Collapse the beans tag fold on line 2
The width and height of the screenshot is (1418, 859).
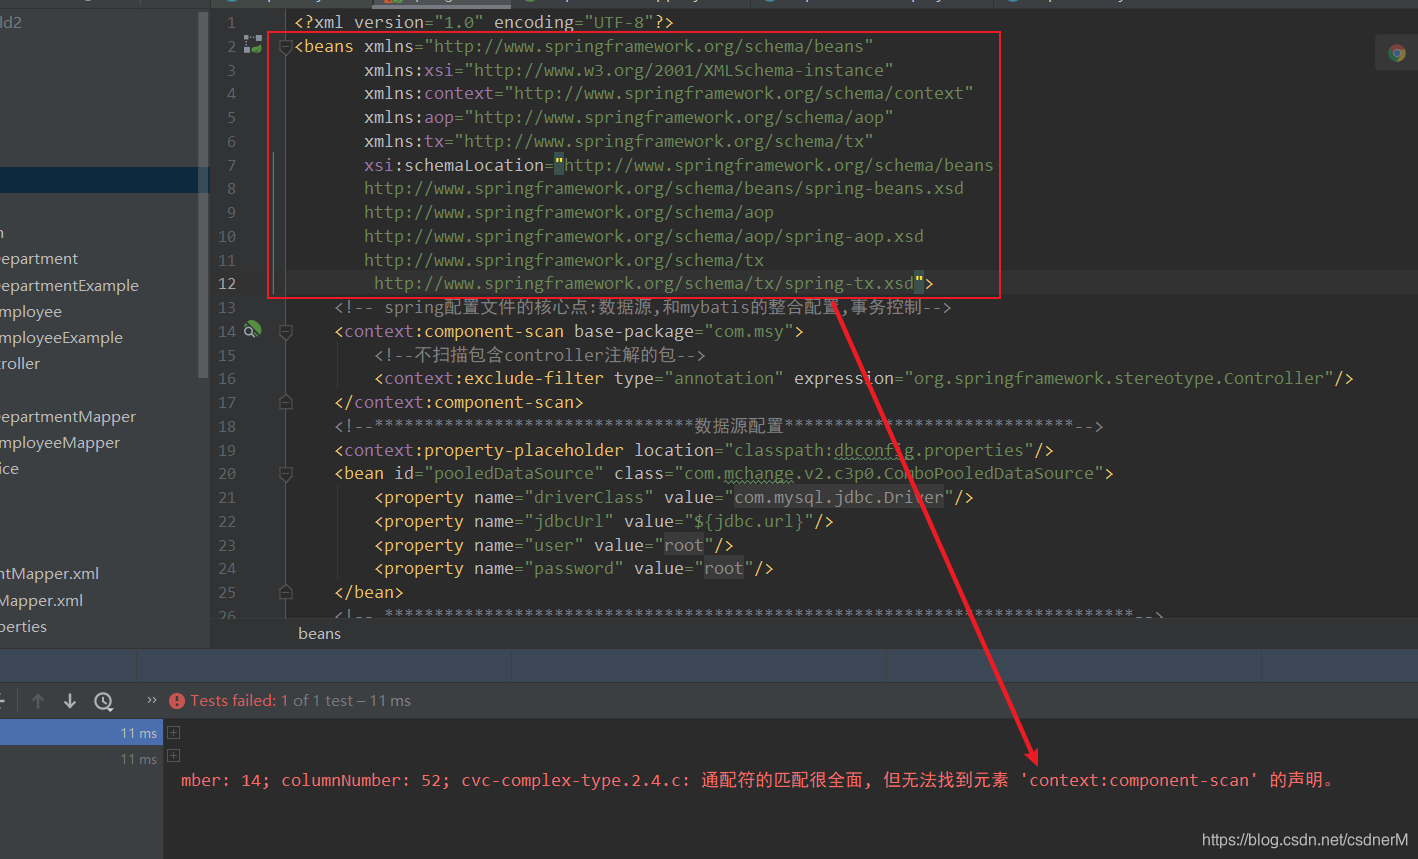(285, 46)
